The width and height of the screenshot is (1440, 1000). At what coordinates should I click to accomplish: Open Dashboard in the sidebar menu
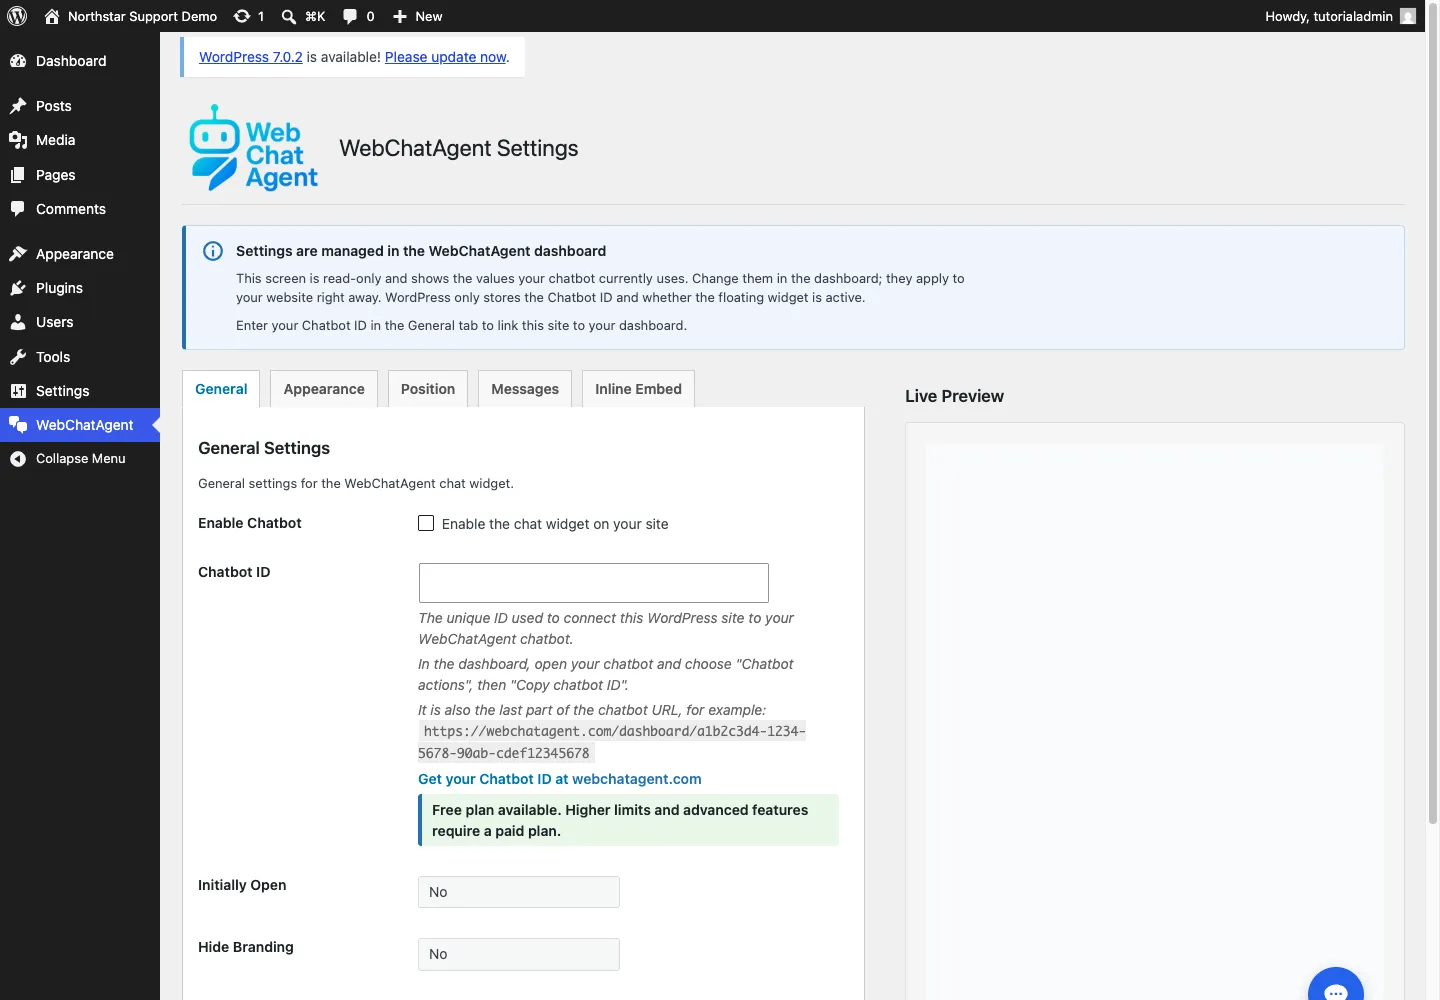pos(80,61)
